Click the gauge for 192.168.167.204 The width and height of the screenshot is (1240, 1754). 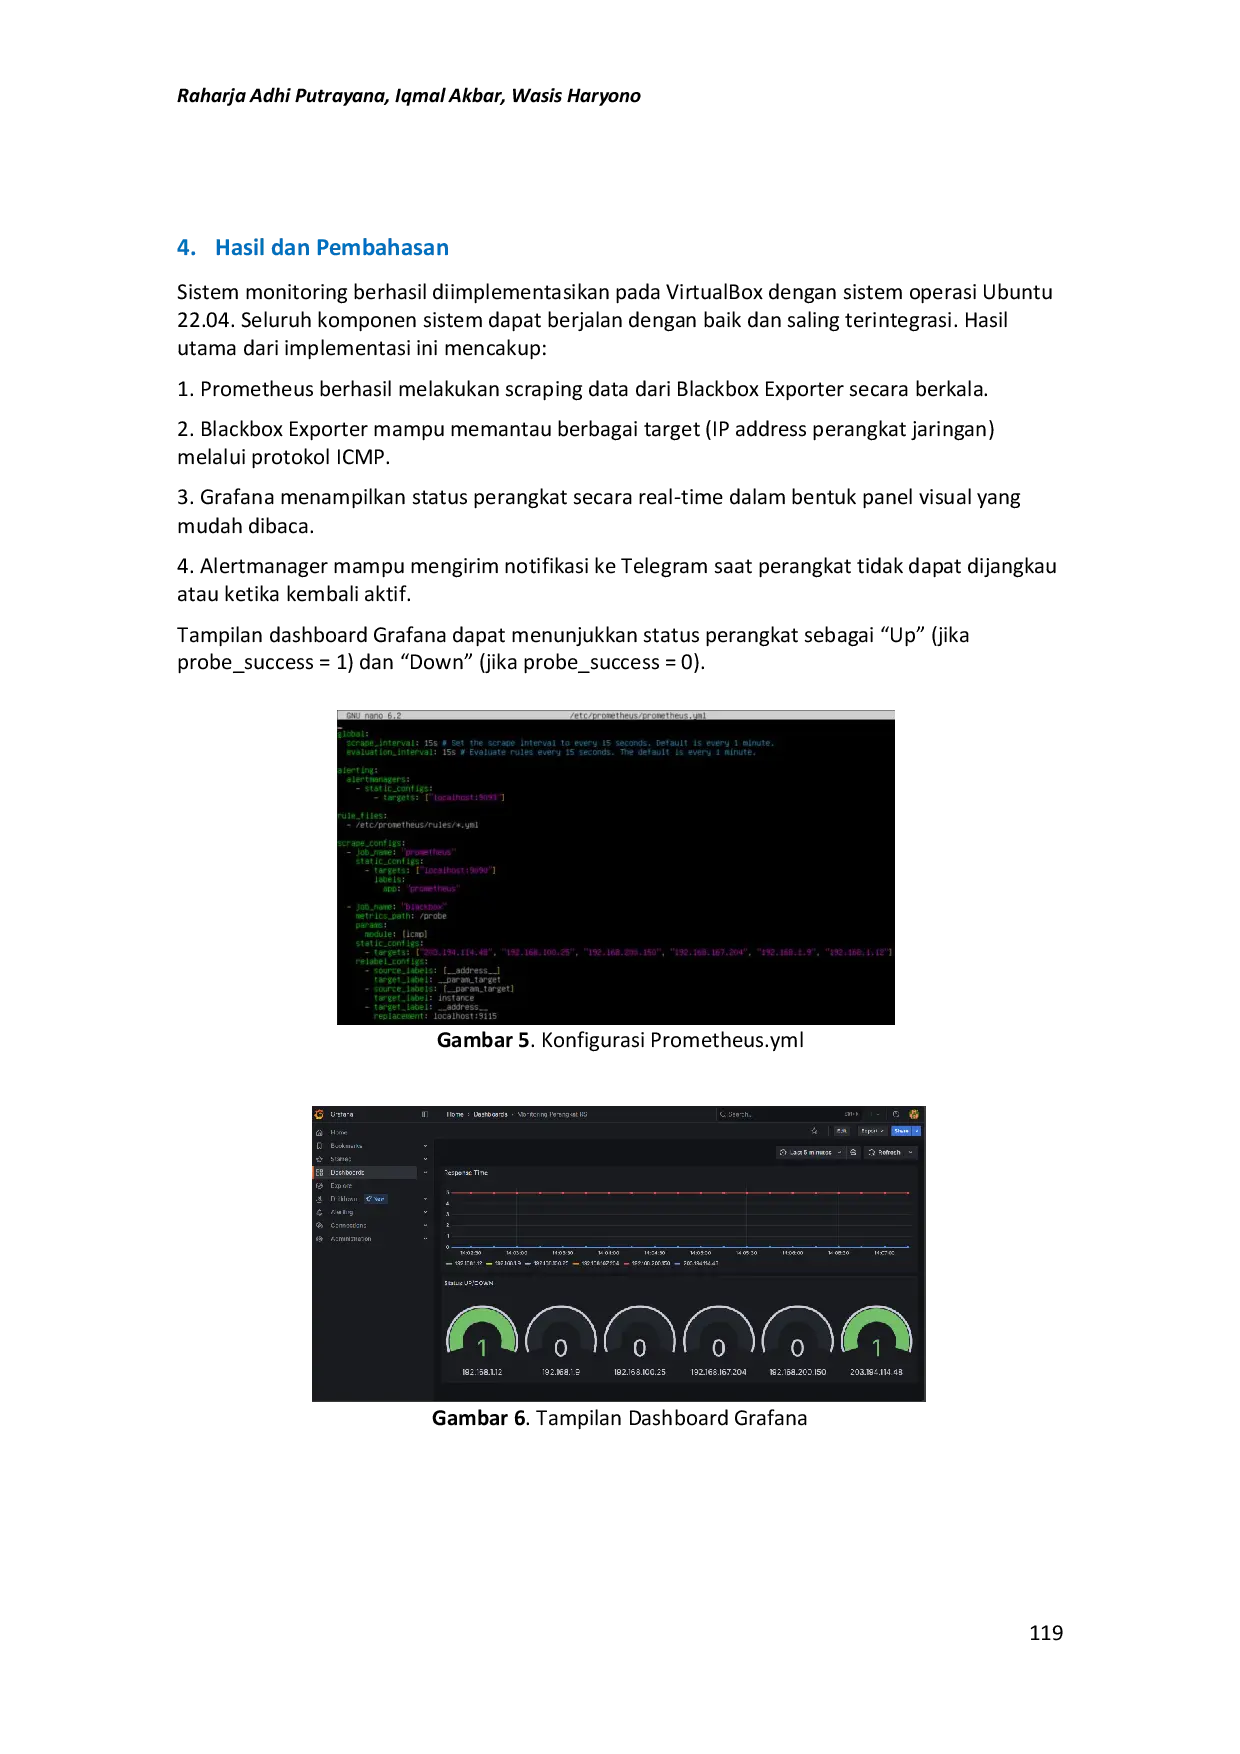718,1333
